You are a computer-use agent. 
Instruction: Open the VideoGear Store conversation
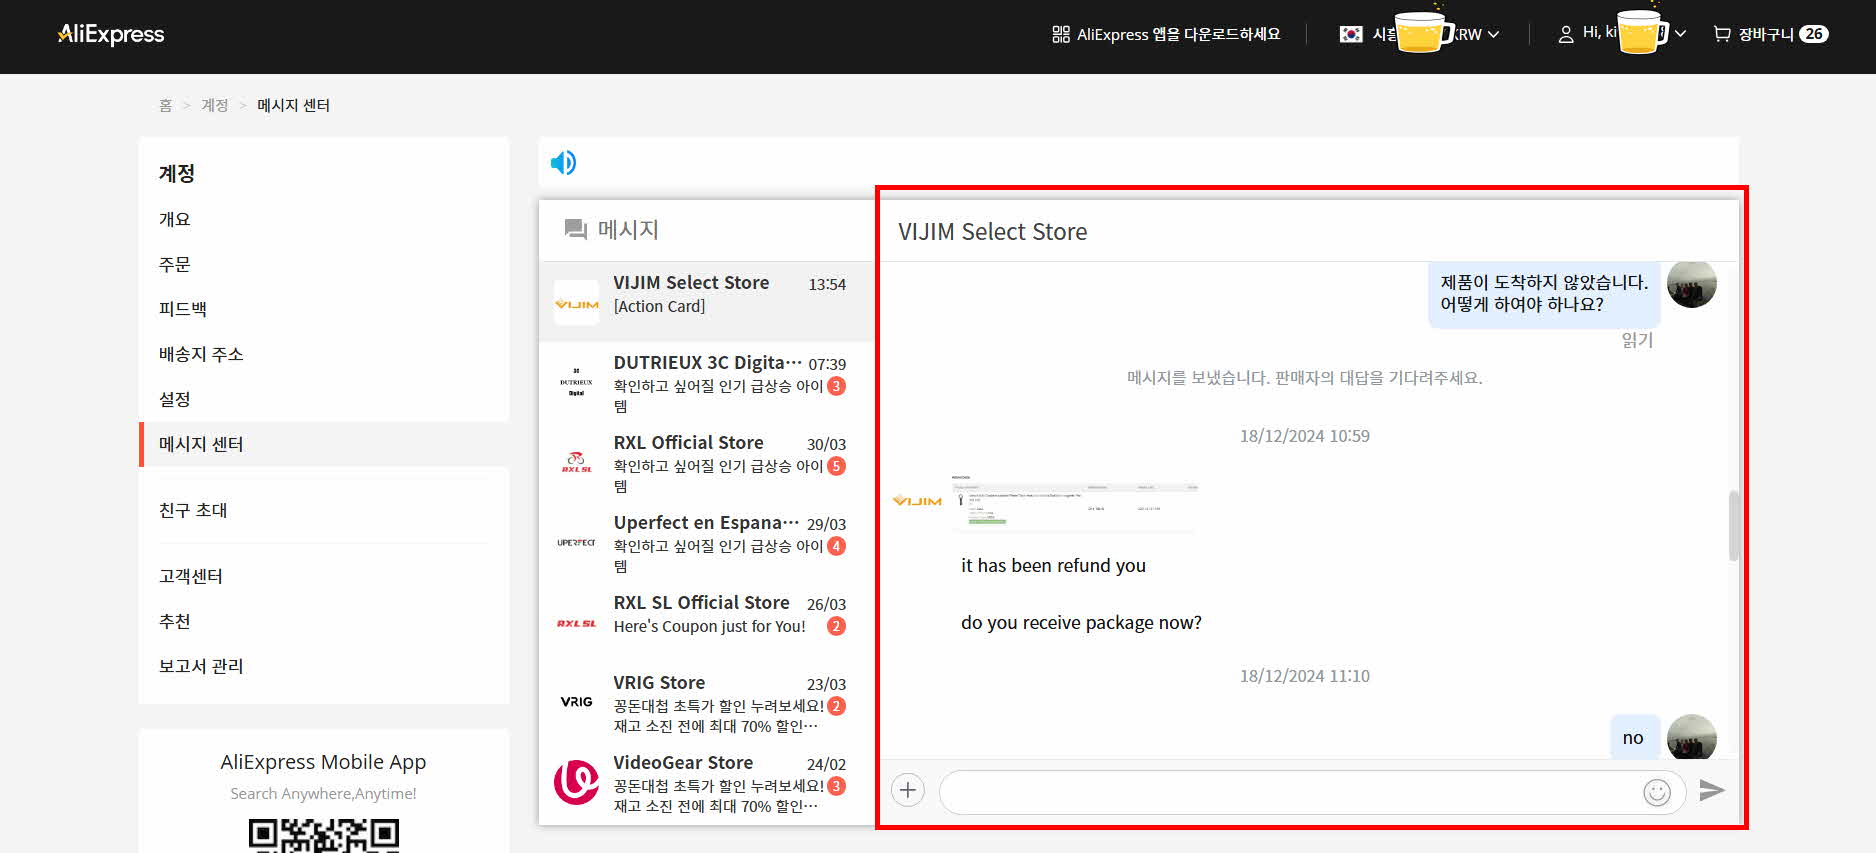707,782
